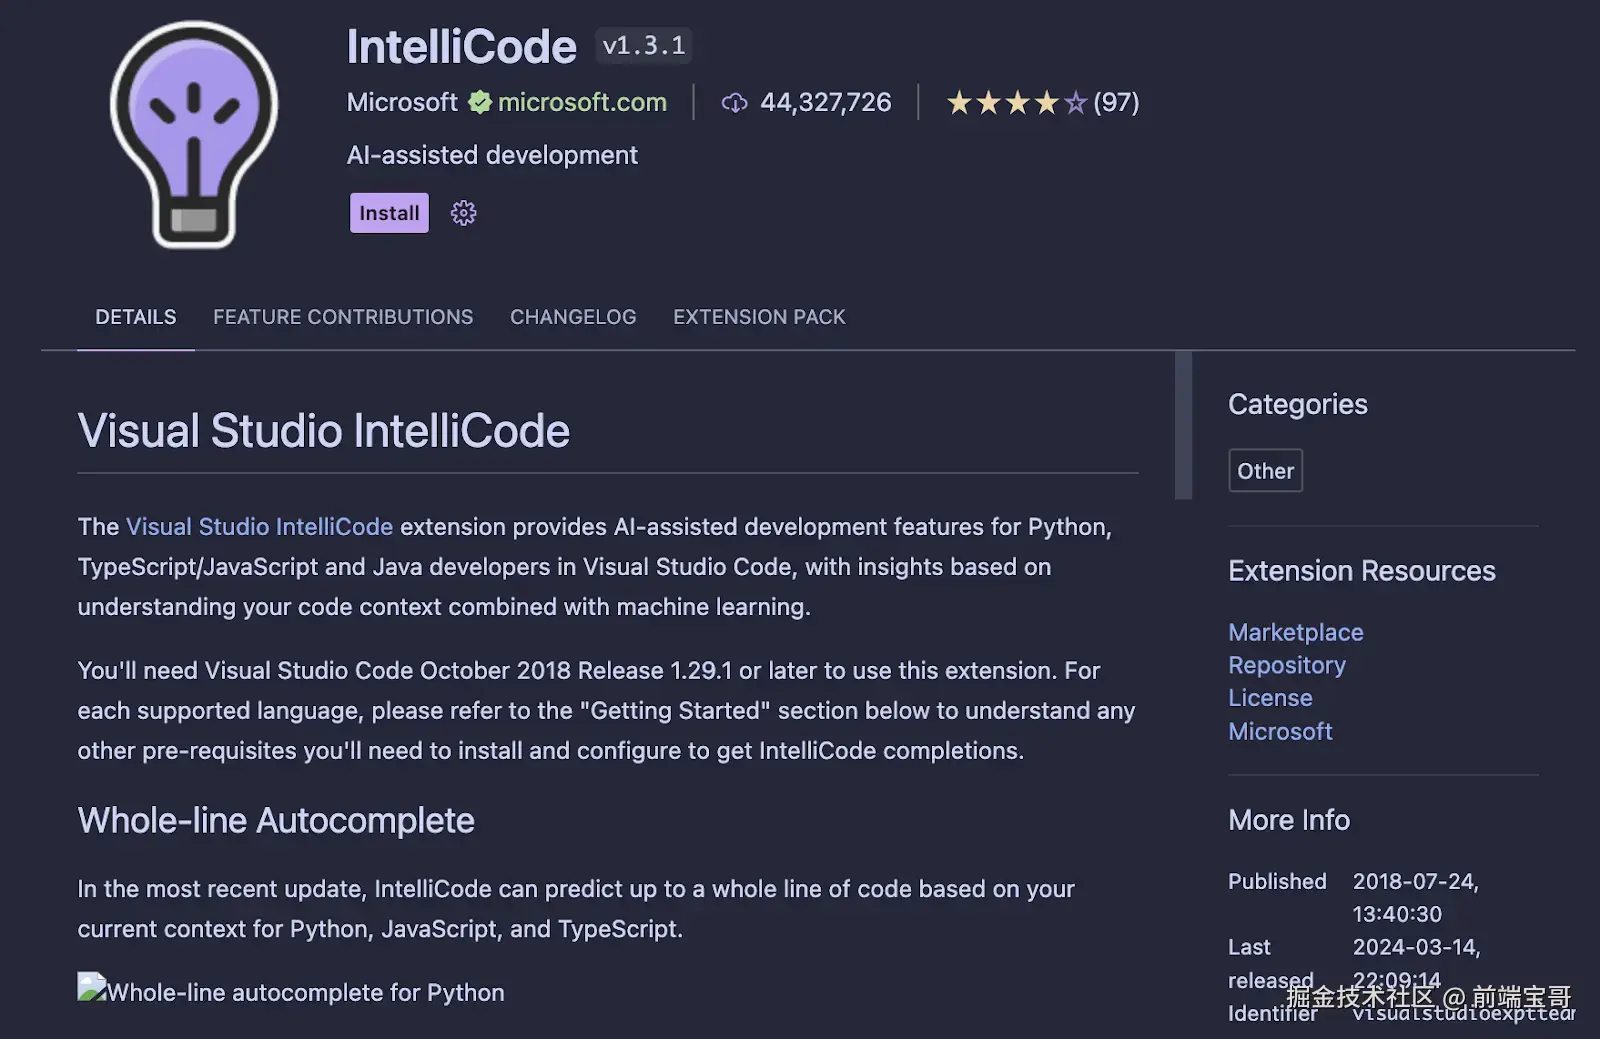Click the Microsoft resource link
The width and height of the screenshot is (1600, 1039).
(x=1280, y=731)
